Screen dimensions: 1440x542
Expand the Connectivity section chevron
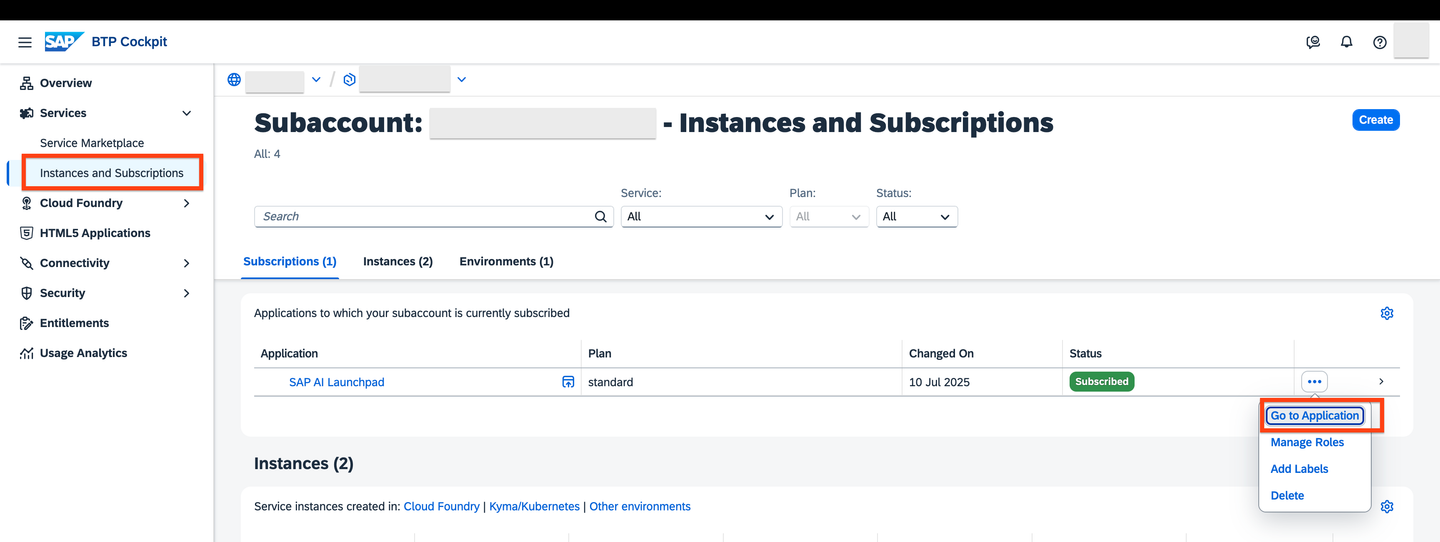click(186, 263)
